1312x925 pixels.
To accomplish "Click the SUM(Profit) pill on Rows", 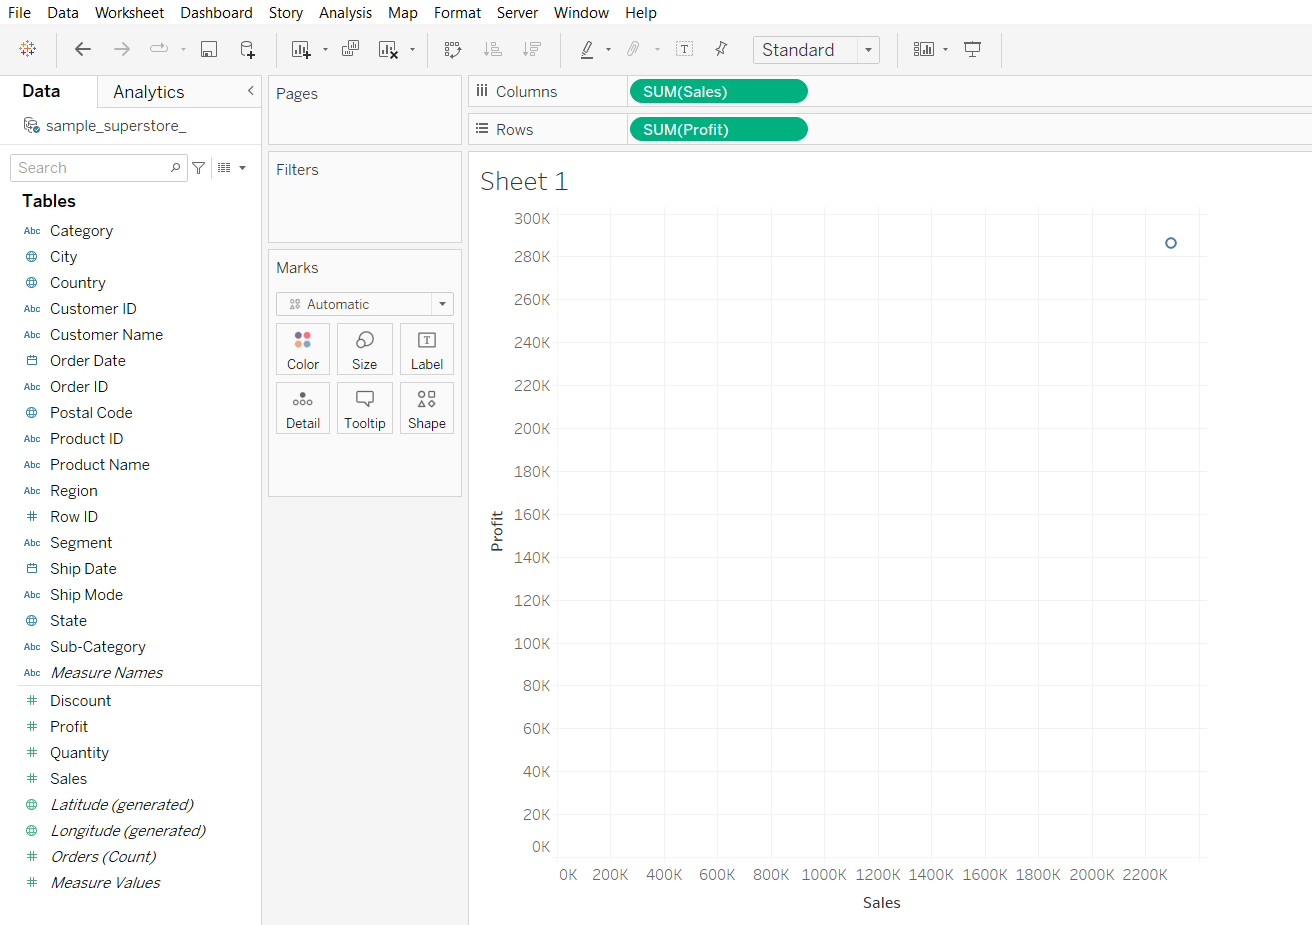I will tap(718, 130).
